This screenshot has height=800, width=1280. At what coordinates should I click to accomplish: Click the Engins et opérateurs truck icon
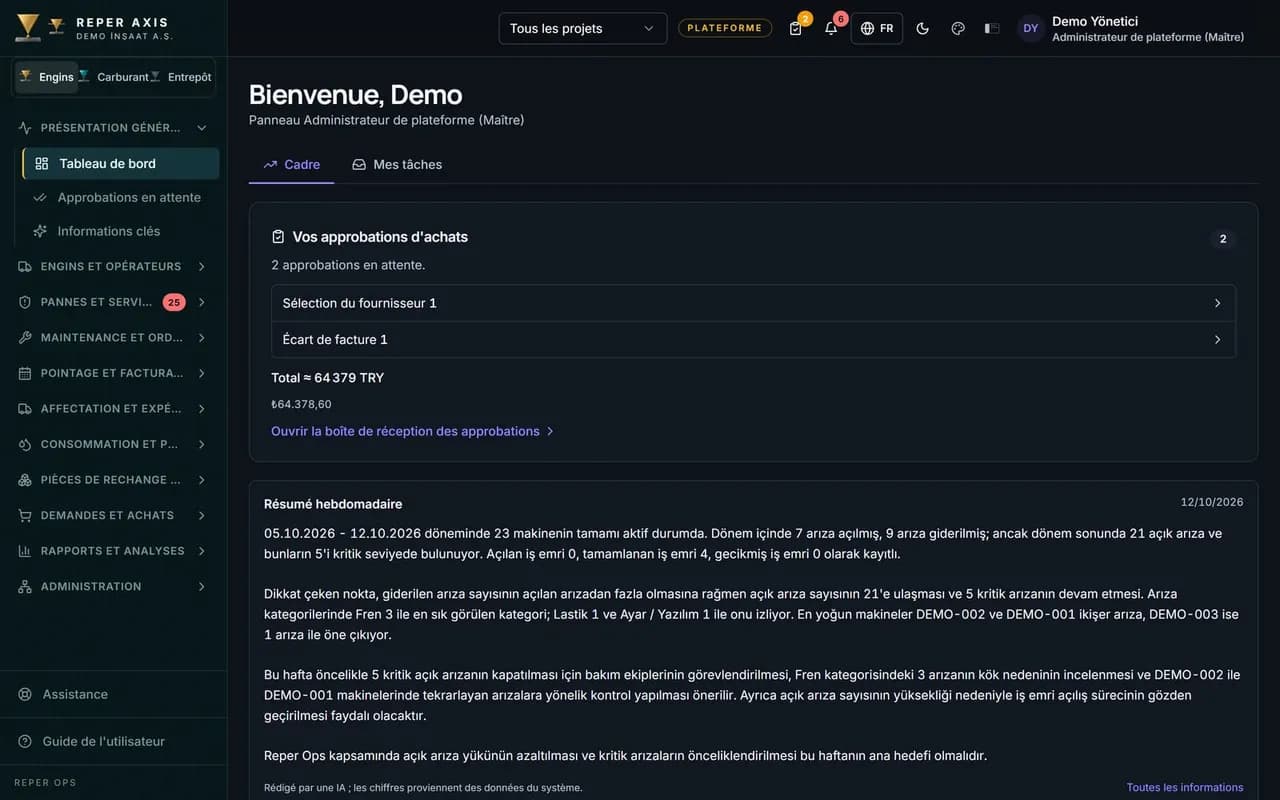(25, 267)
